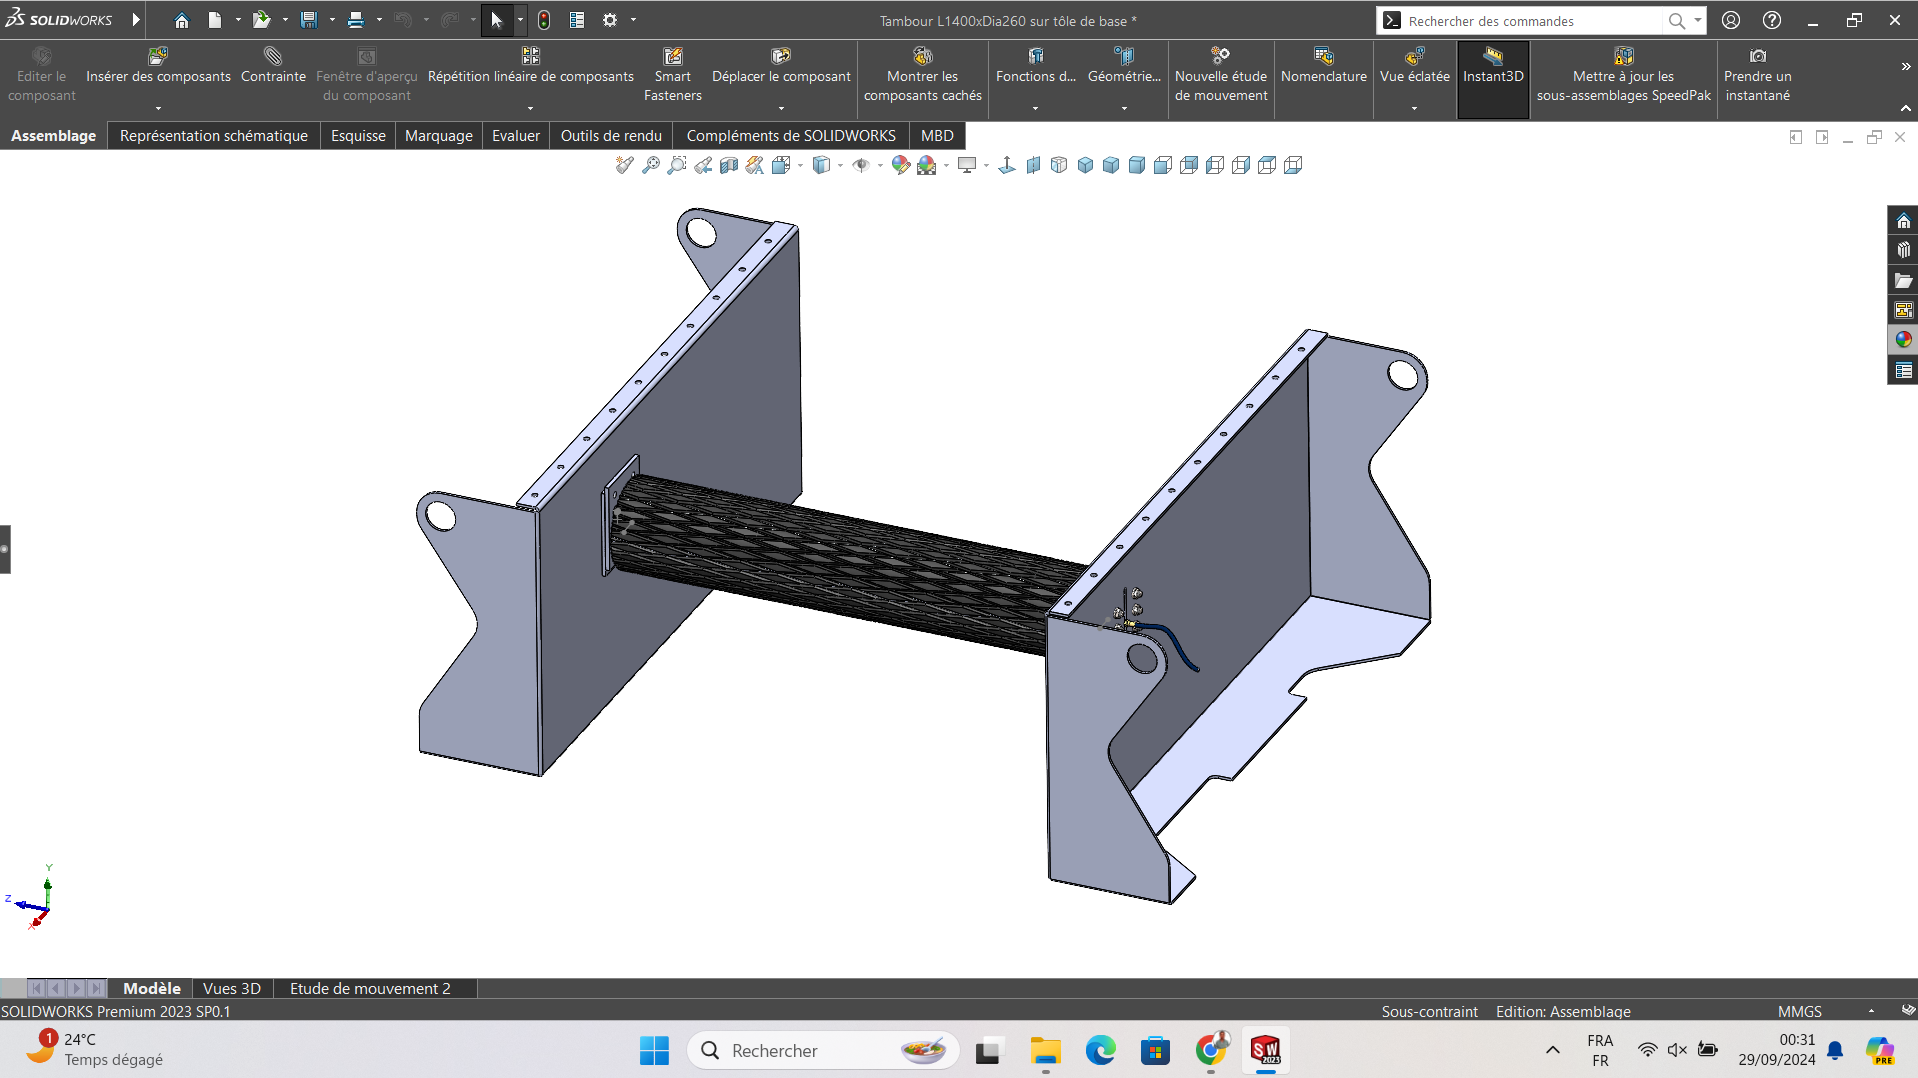Open File Explorer folder icon in task pane
Viewport: 1918px width, 1078px height.
coord(1903,280)
